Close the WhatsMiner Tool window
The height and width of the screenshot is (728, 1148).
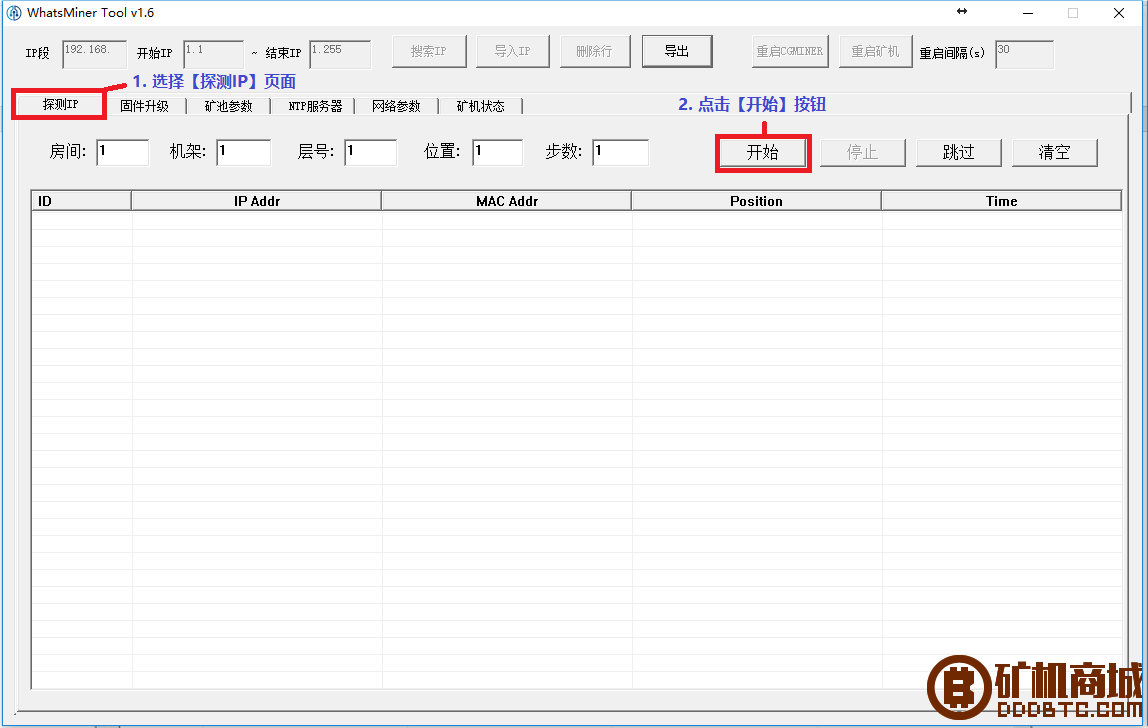[1119, 13]
